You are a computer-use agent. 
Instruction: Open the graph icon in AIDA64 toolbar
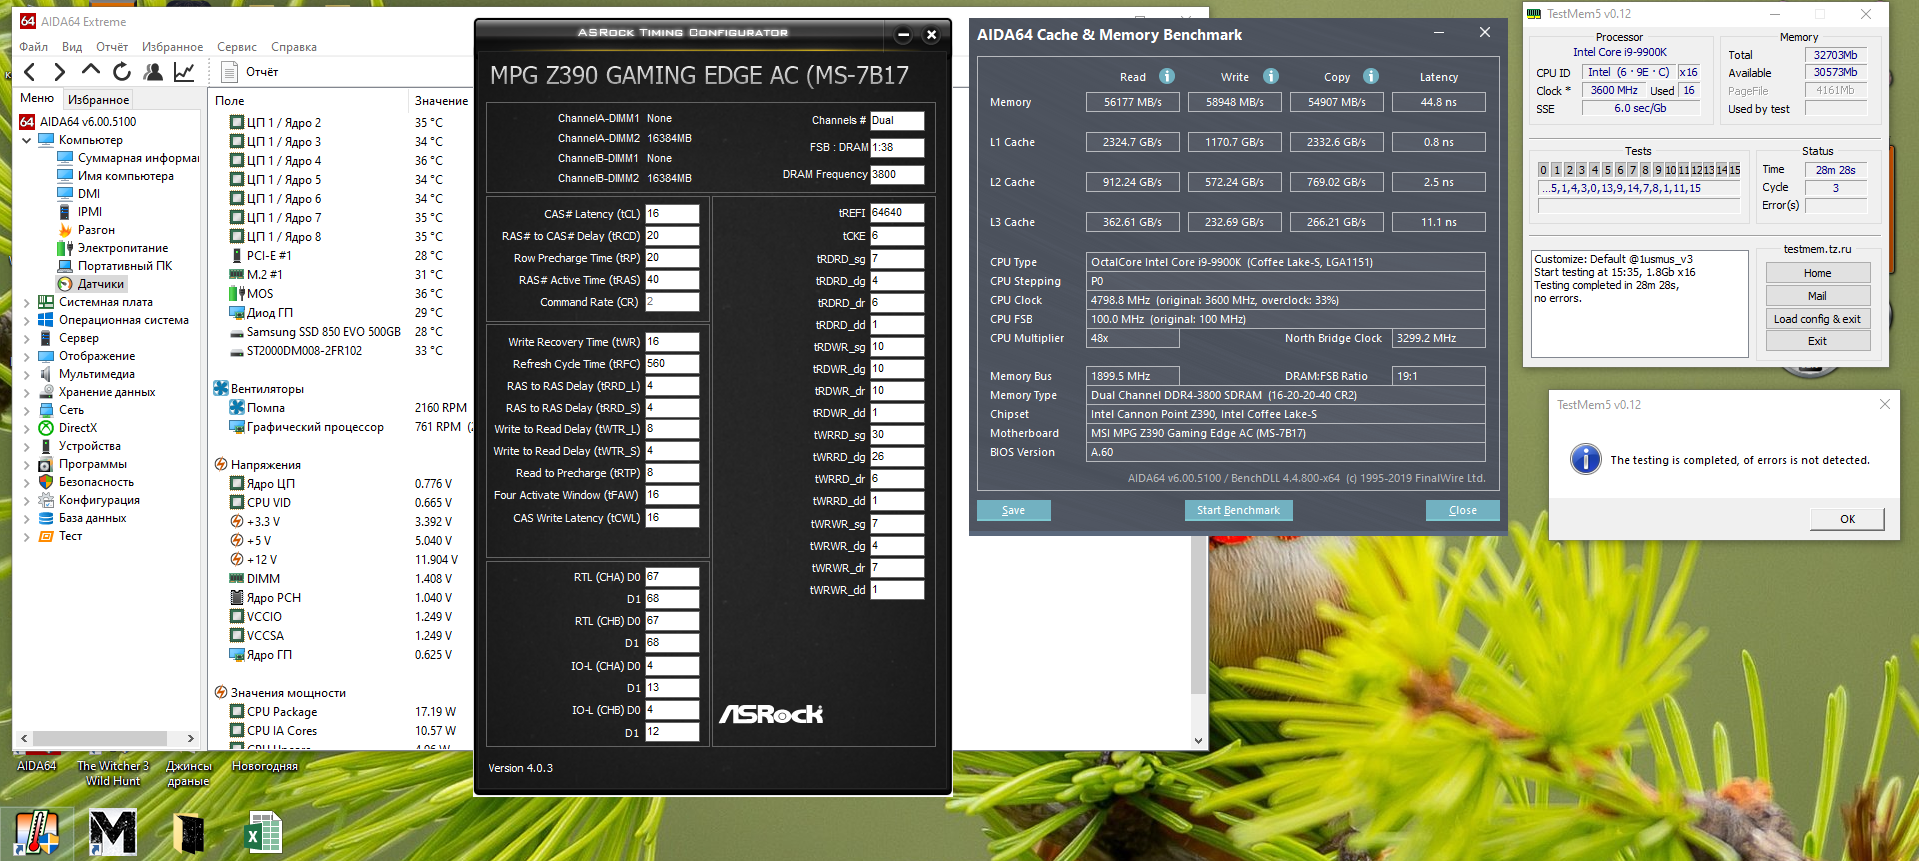pyautogui.click(x=184, y=72)
